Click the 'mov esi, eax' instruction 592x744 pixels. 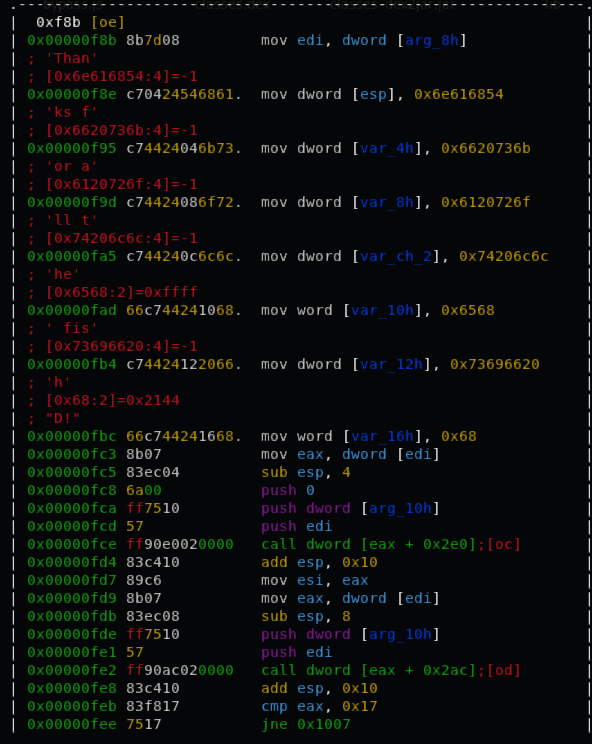(x=315, y=581)
